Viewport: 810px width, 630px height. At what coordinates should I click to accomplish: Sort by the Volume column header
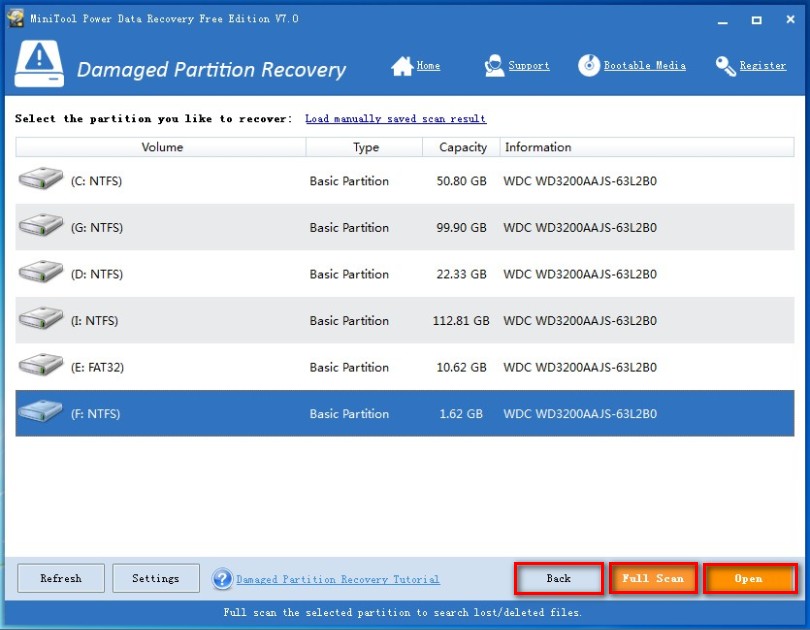point(161,147)
